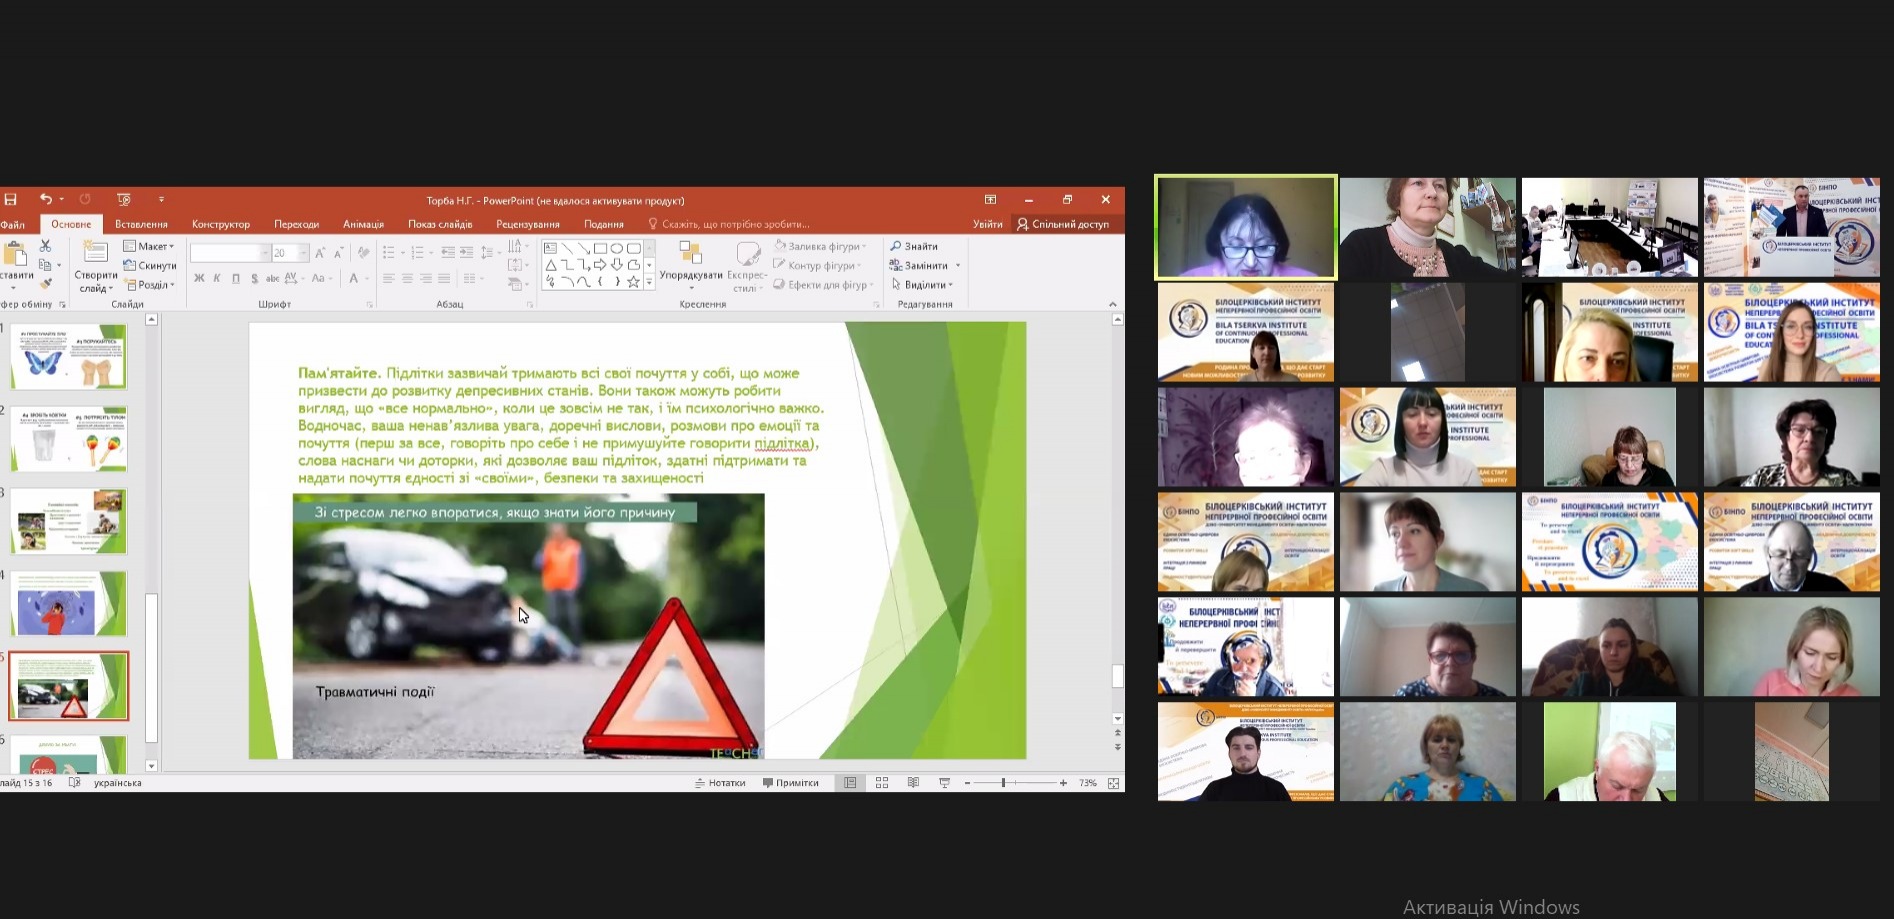Click Увійти to sign in
This screenshot has width=1894, height=919.
click(988, 224)
